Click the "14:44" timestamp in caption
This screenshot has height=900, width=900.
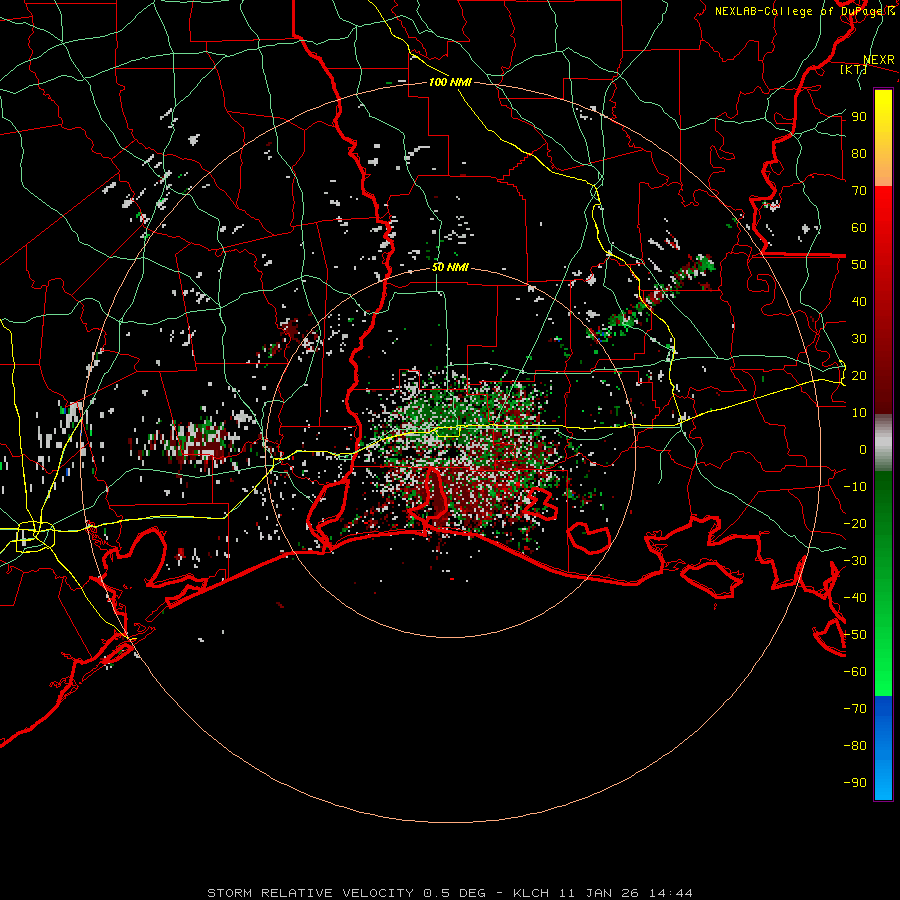[x=671, y=893]
